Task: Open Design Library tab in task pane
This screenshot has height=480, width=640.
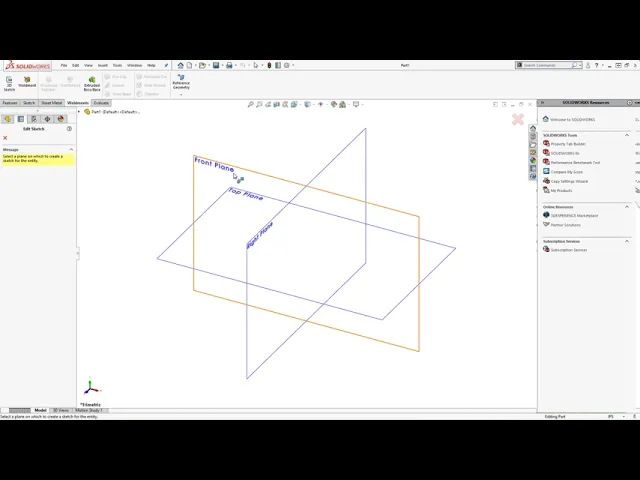Action: (x=533, y=136)
